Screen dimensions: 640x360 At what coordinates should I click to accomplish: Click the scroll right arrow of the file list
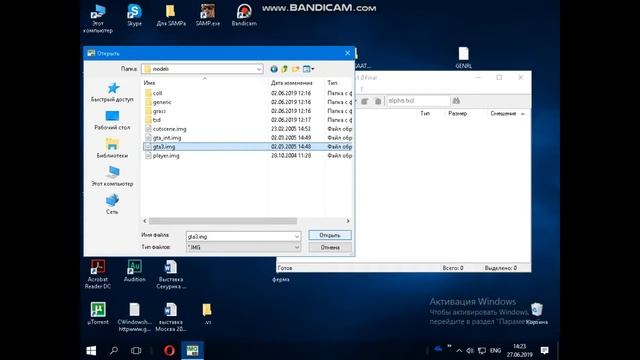click(348, 221)
